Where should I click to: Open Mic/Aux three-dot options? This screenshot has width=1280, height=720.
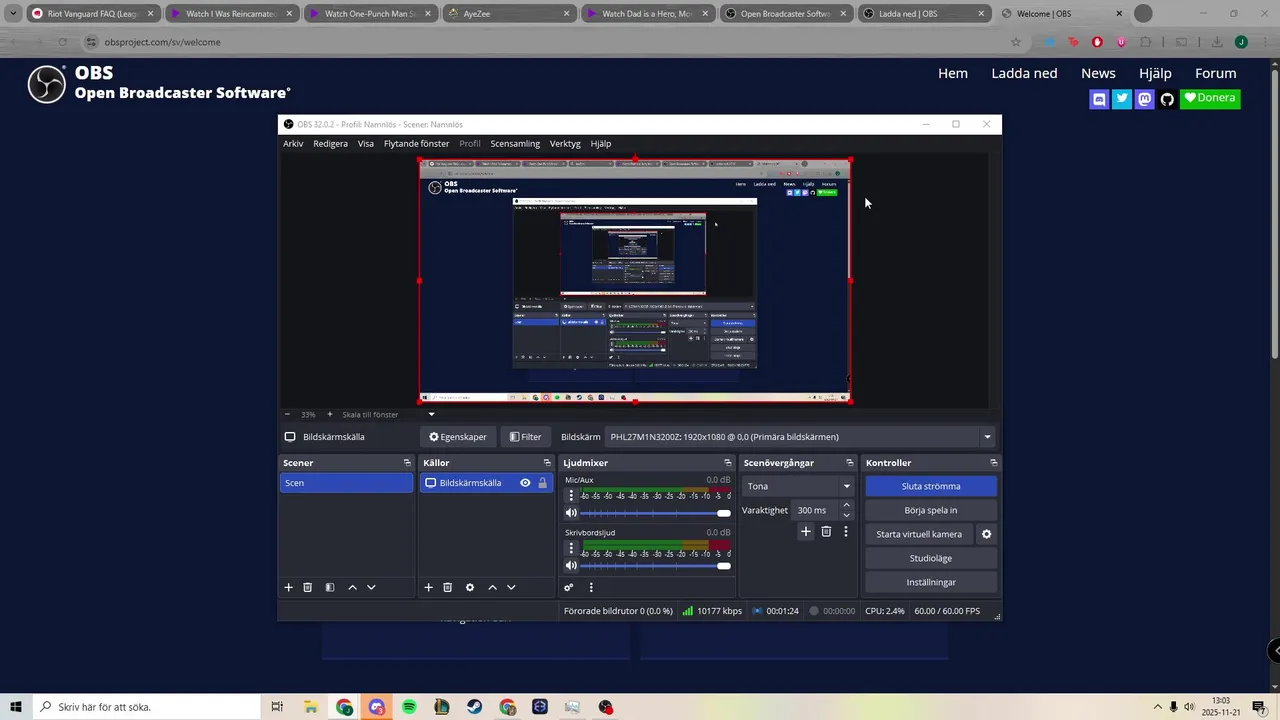pos(572,495)
